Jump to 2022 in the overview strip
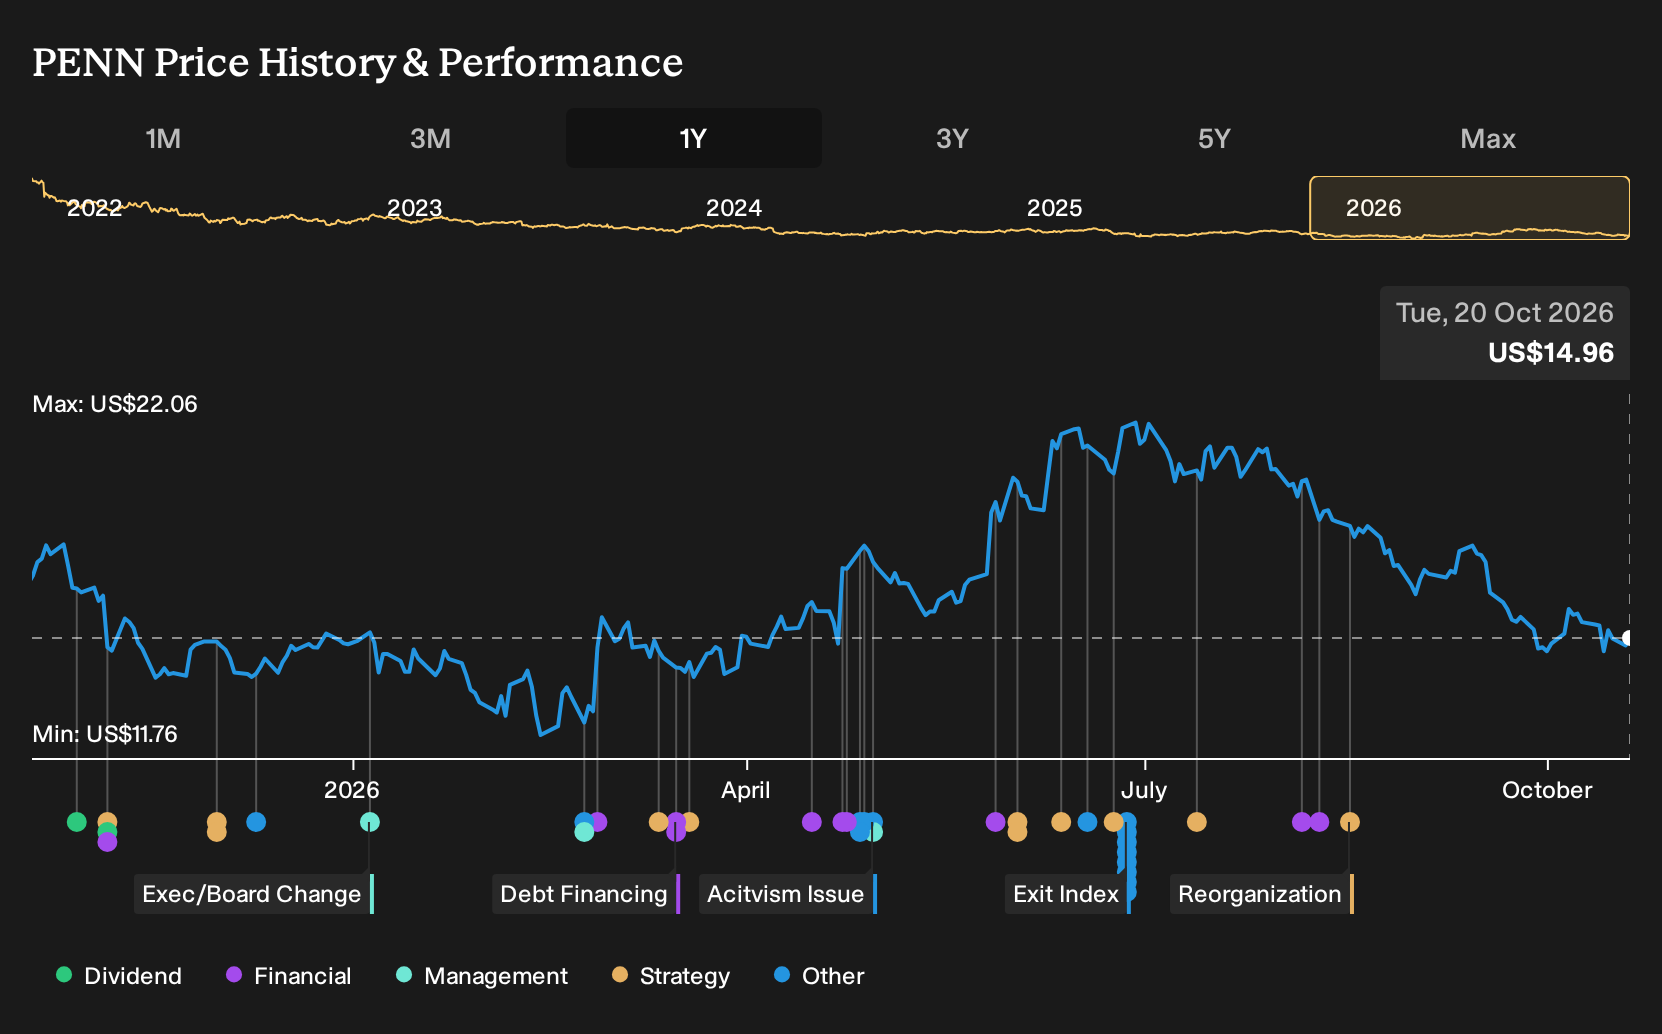1662x1034 pixels. [94, 208]
